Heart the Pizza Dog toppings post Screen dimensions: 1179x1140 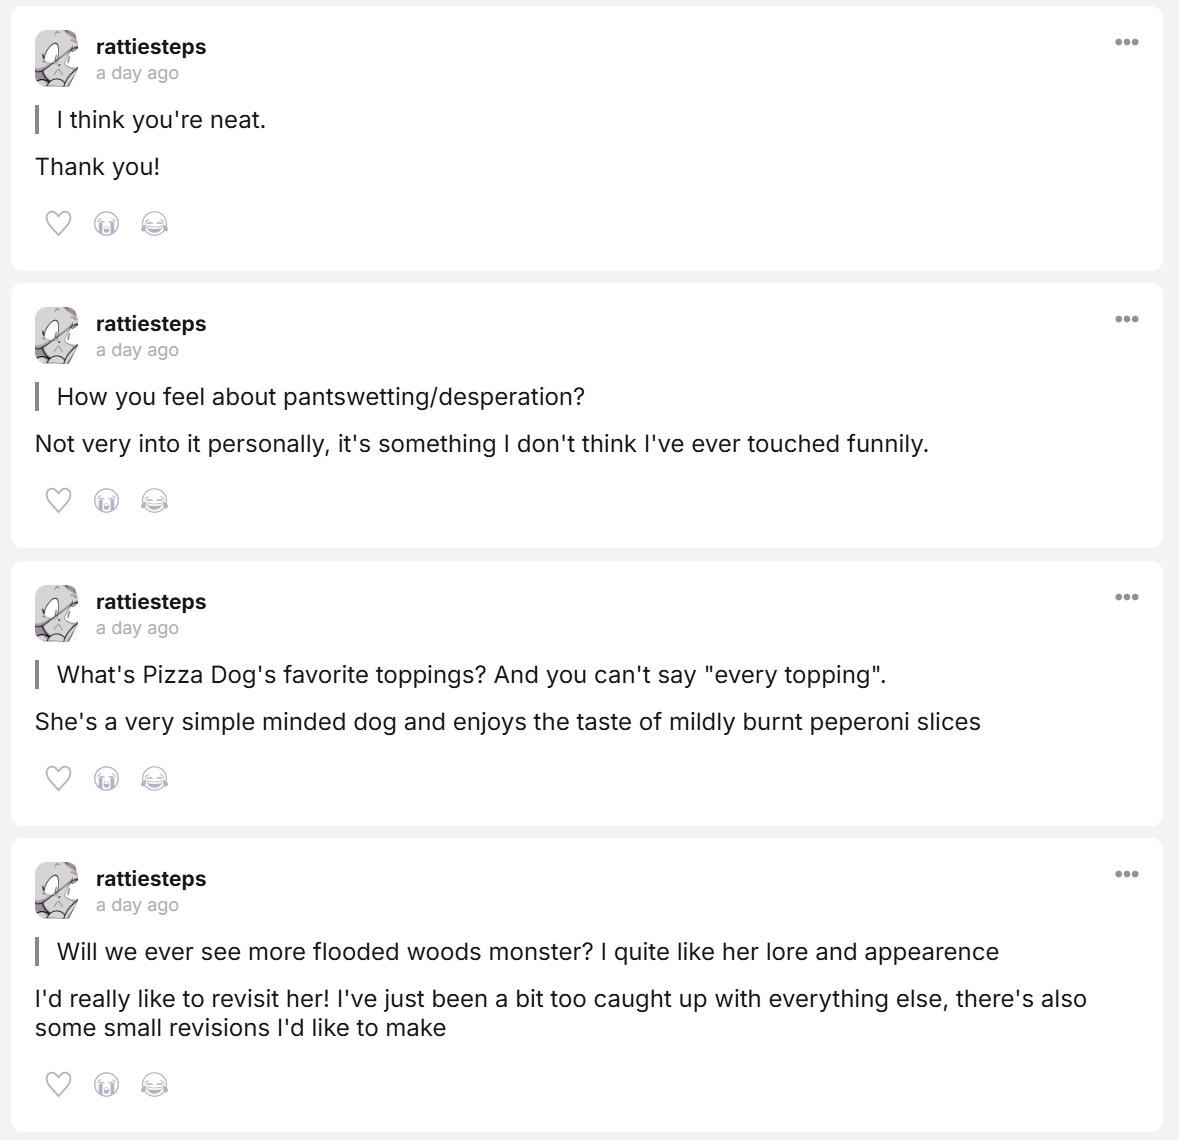pos(59,778)
